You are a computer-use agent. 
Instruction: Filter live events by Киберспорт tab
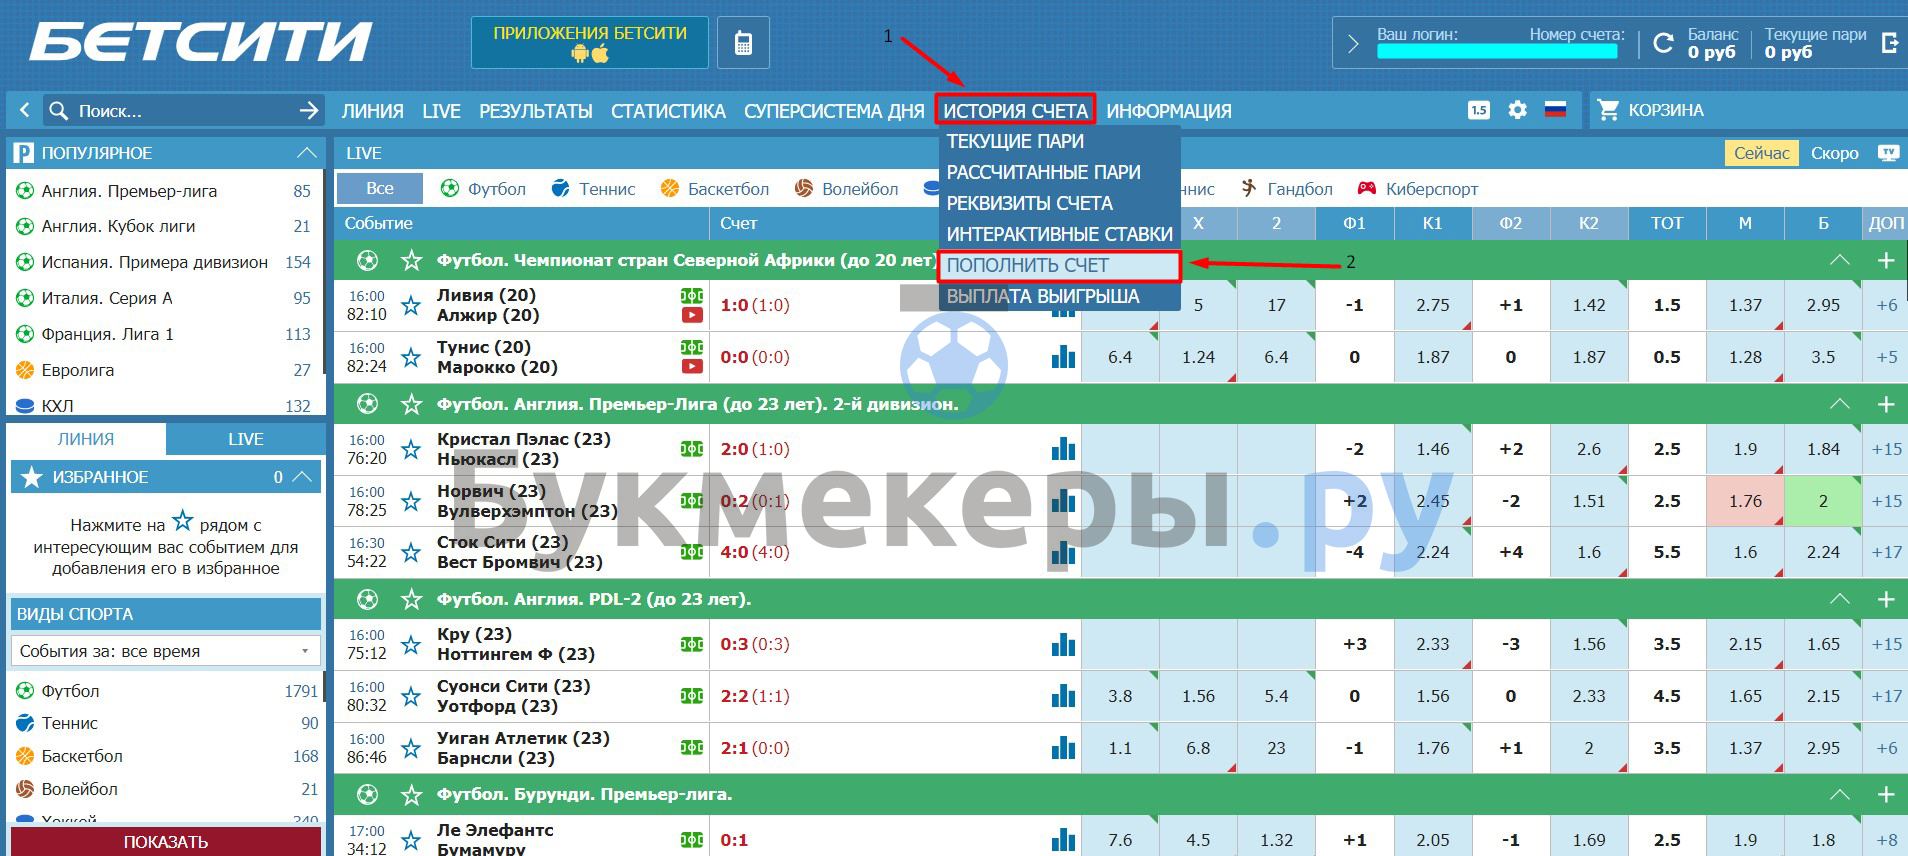click(x=1418, y=189)
